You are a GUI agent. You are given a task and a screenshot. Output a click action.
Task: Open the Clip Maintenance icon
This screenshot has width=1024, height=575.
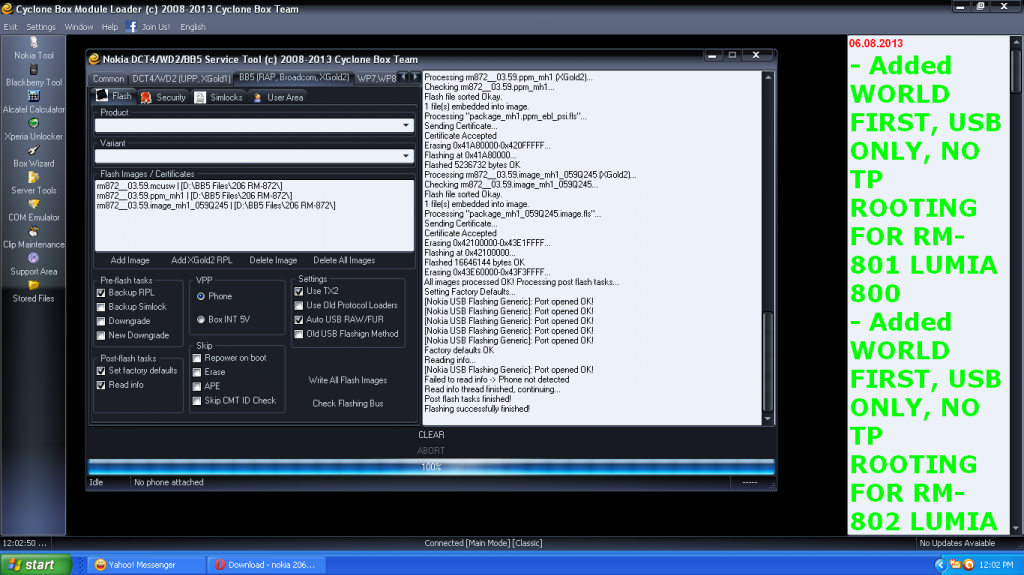[x=34, y=232]
